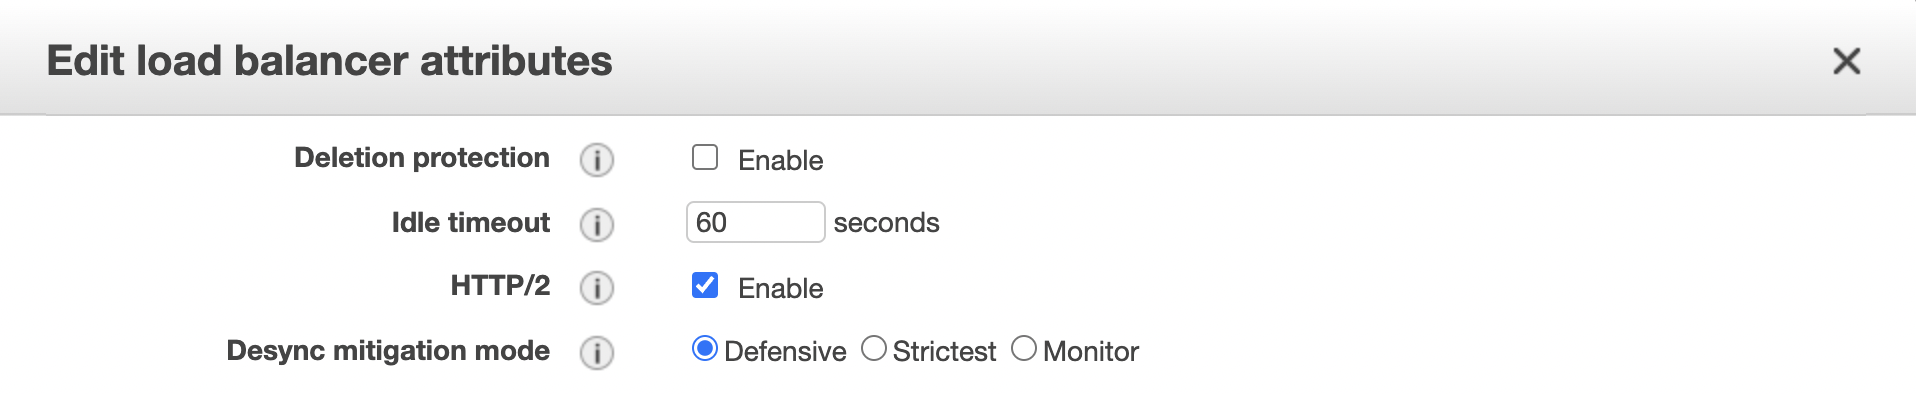The image size is (1916, 394).
Task: Click the Strictest option label text
Action: [x=944, y=352]
